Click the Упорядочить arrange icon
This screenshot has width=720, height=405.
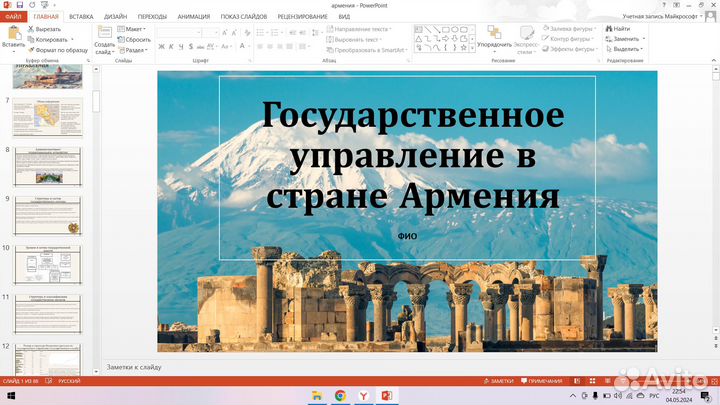494,38
